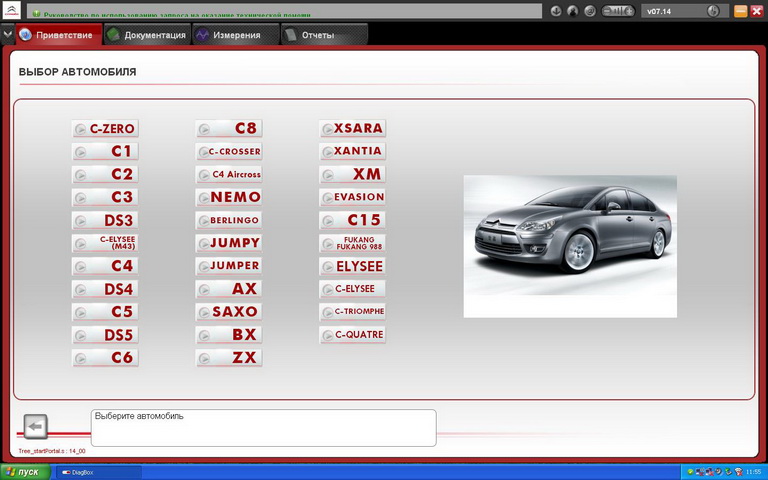Click the v07.14 version label

[x=659, y=11]
